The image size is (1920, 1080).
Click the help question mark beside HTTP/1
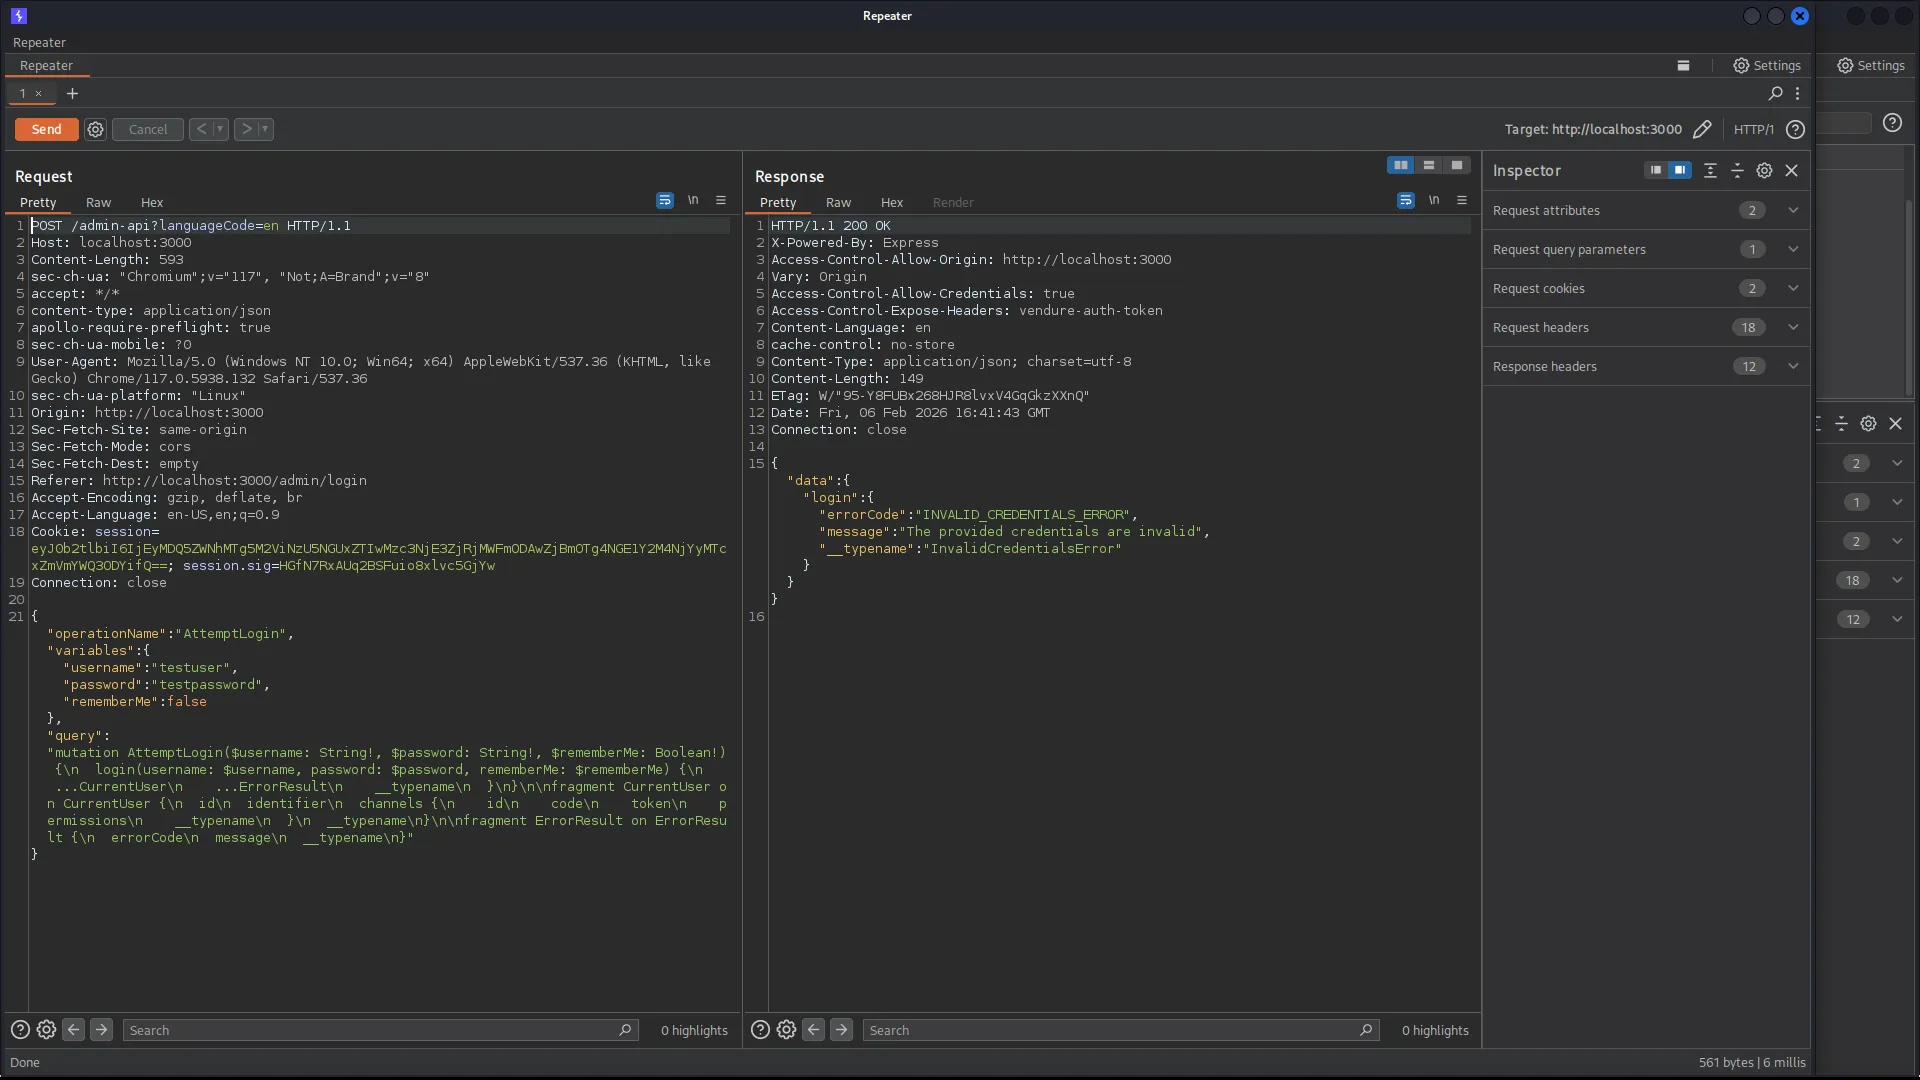tap(1795, 129)
